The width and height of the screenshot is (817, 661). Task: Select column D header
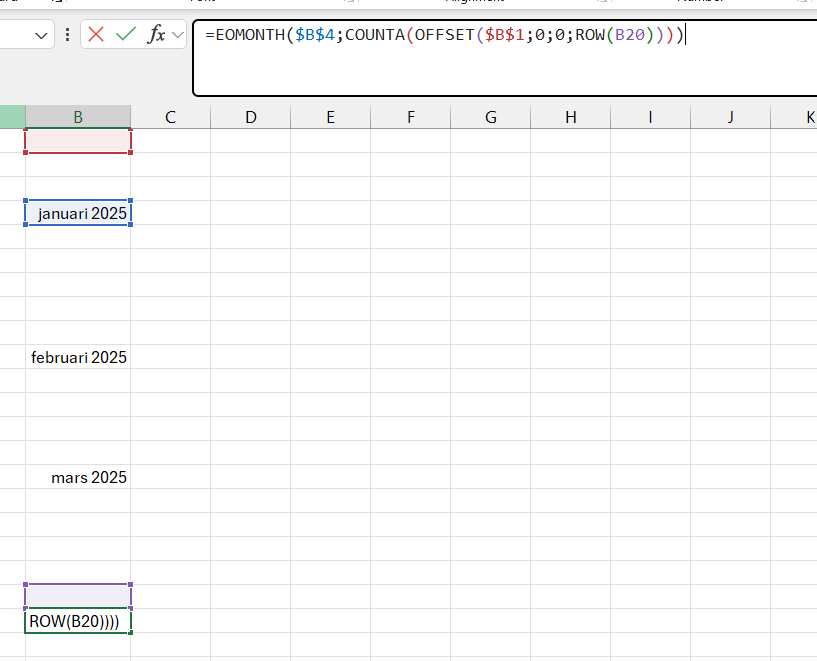click(x=250, y=117)
